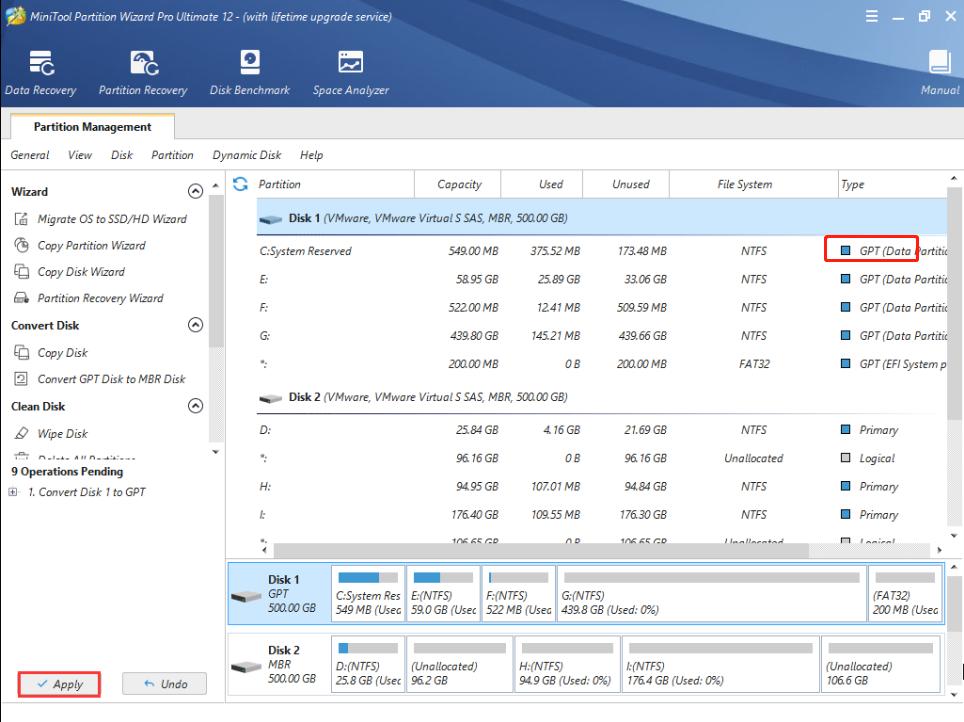
Task: Apply the pending operations
Action: point(59,684)
